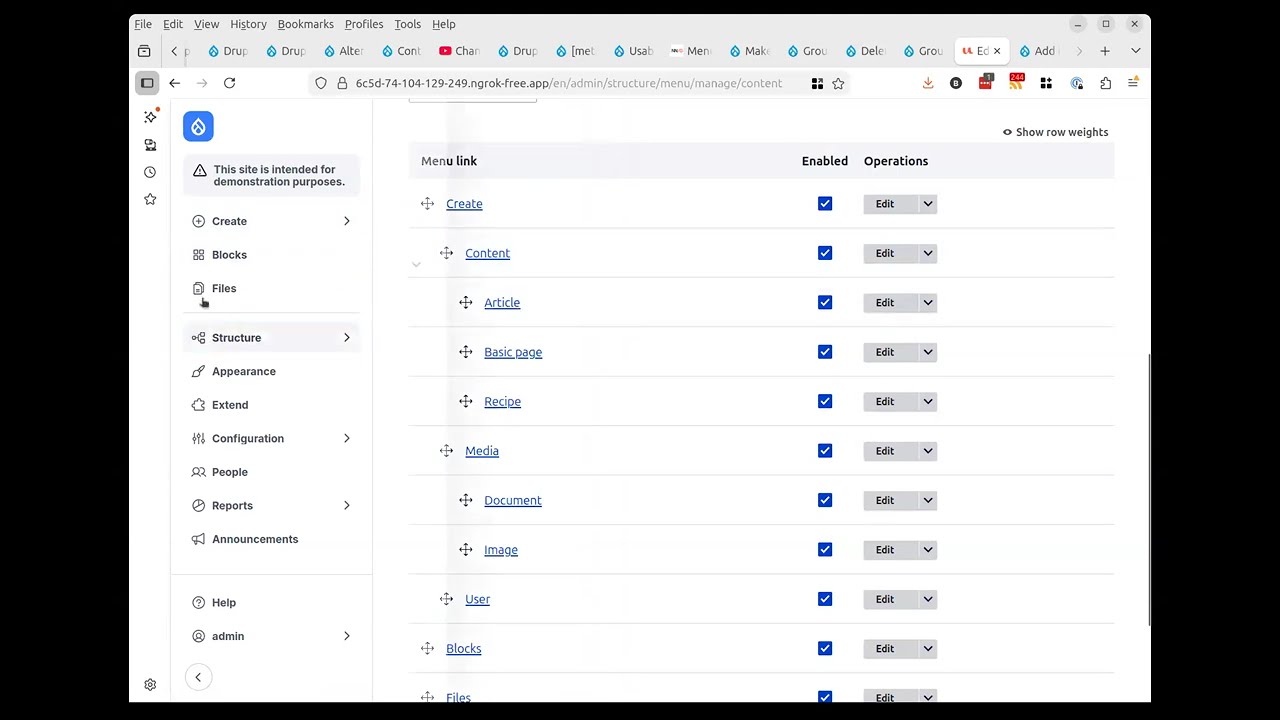
Task: Open the Firefox downloads panel
Action: (x=928, y=83)
